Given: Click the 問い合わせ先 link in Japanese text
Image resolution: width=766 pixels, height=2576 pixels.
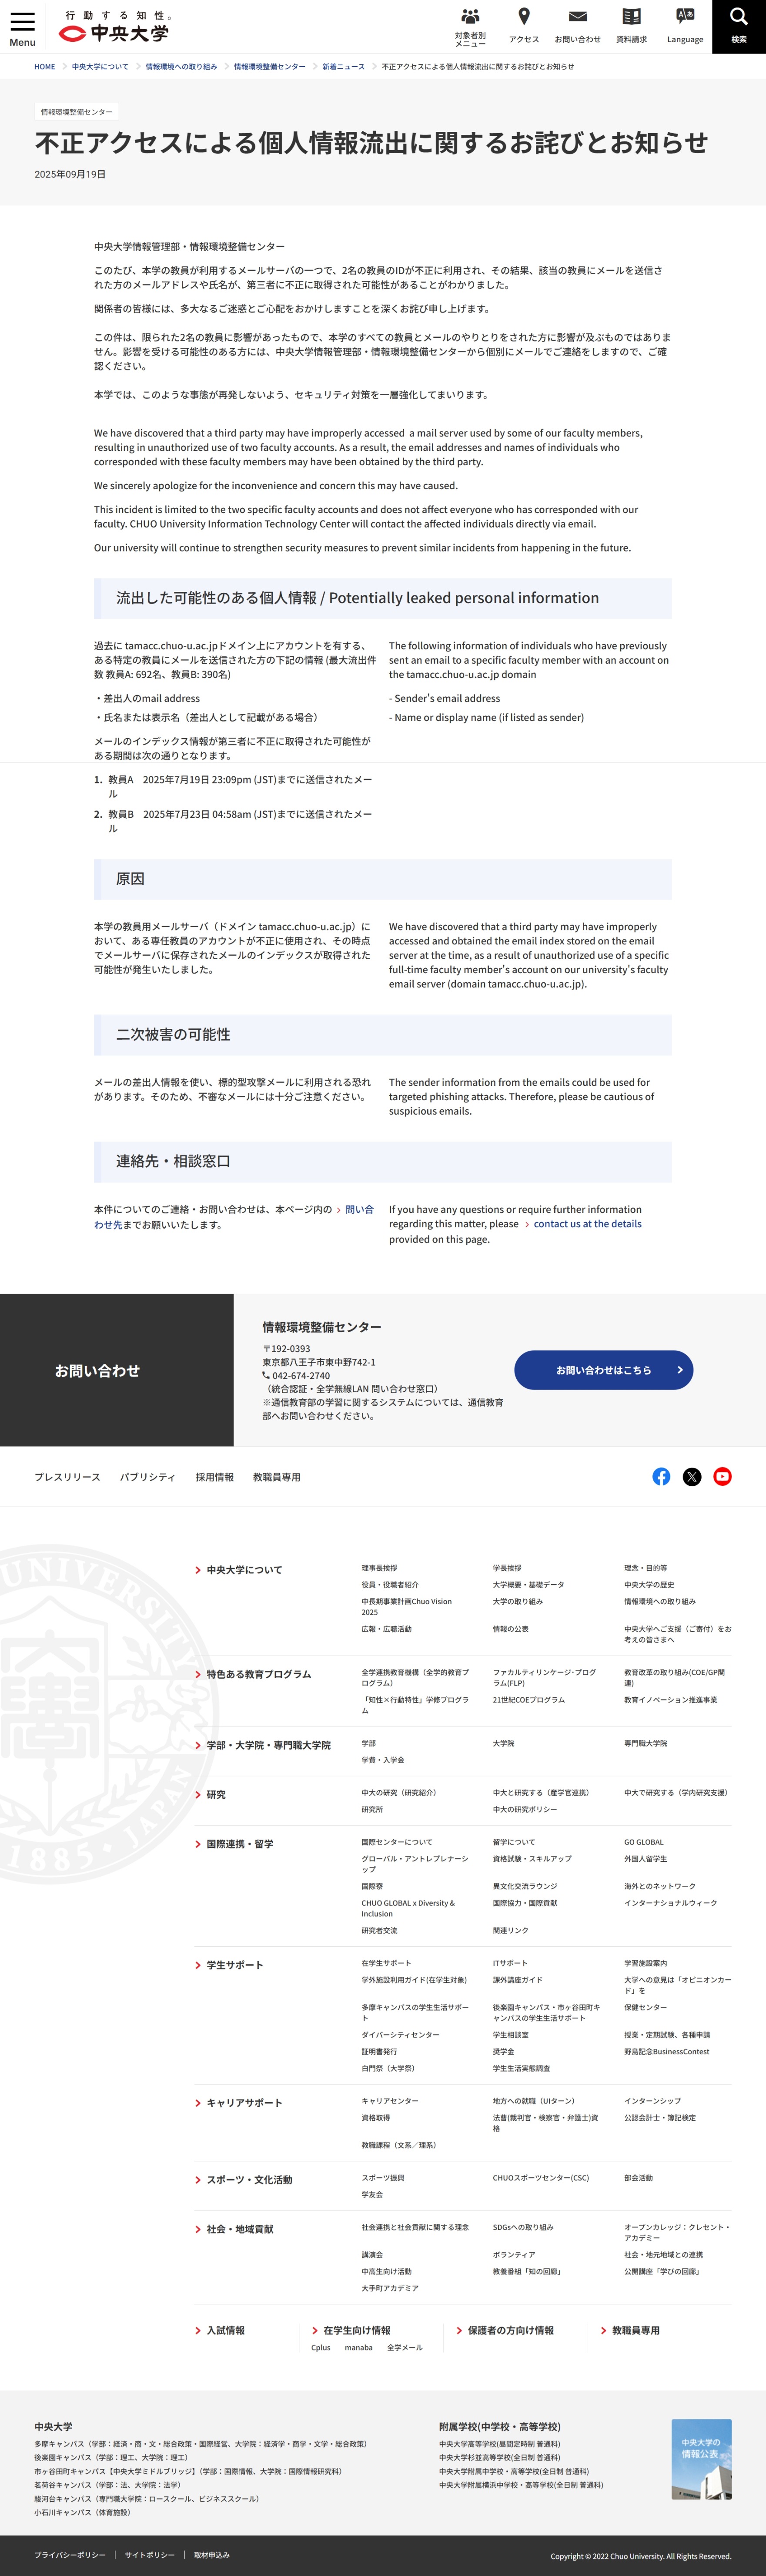Looking at the screenshot, I should 233,1217.
